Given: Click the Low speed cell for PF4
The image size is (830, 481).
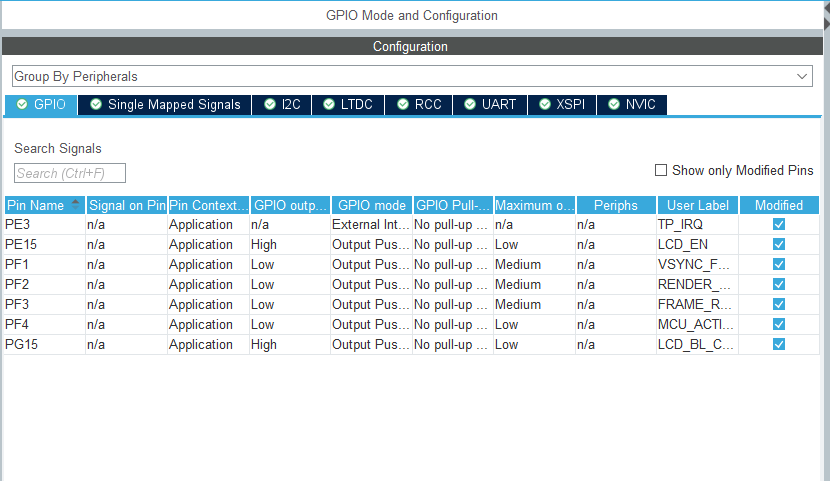Looking at the screenshot, I should (x=534, y=324).
